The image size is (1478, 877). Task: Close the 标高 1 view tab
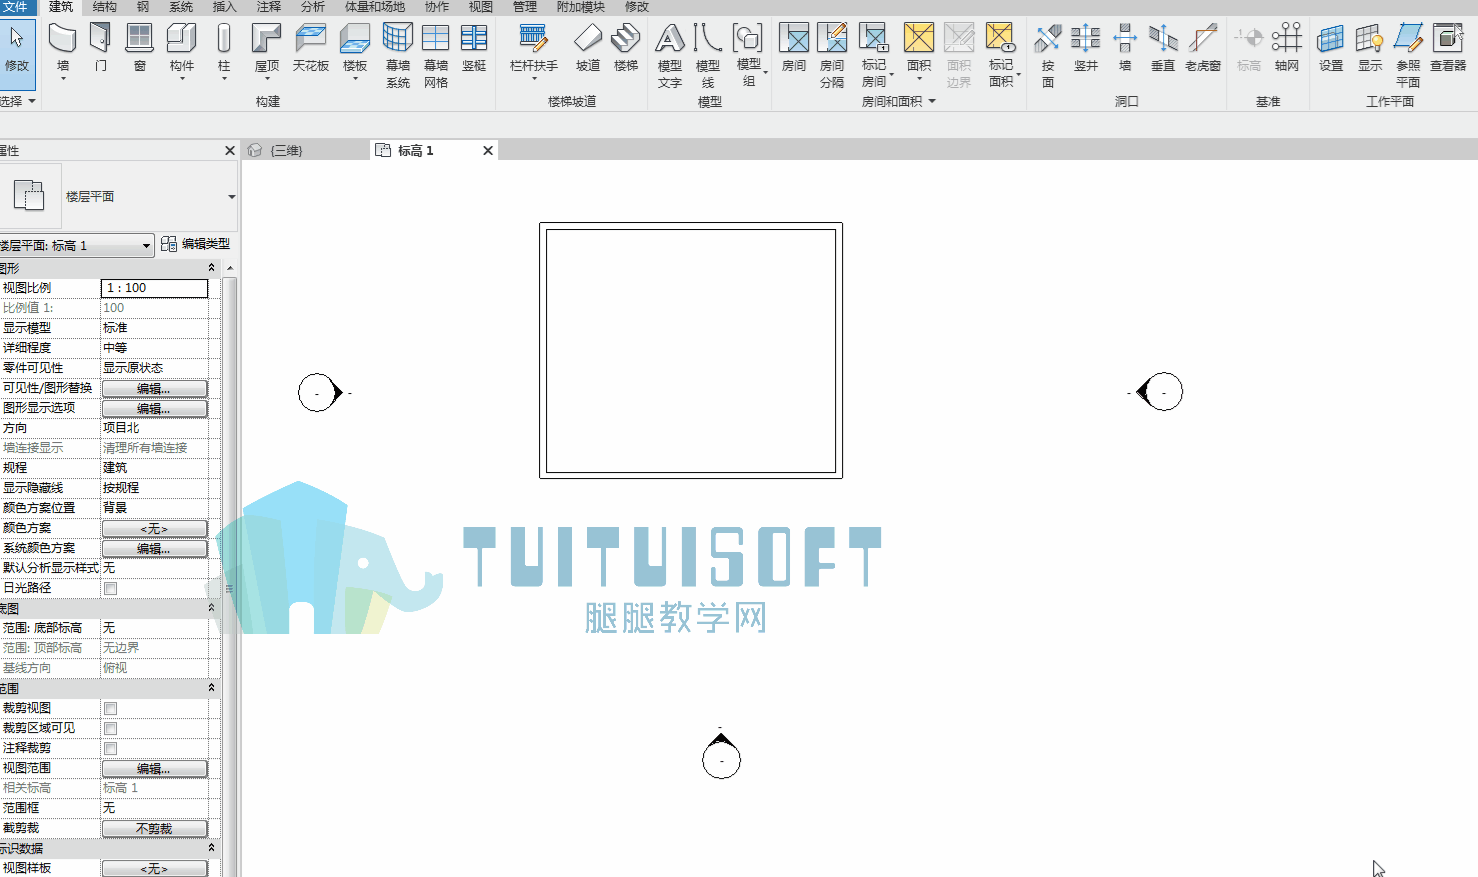488,151
